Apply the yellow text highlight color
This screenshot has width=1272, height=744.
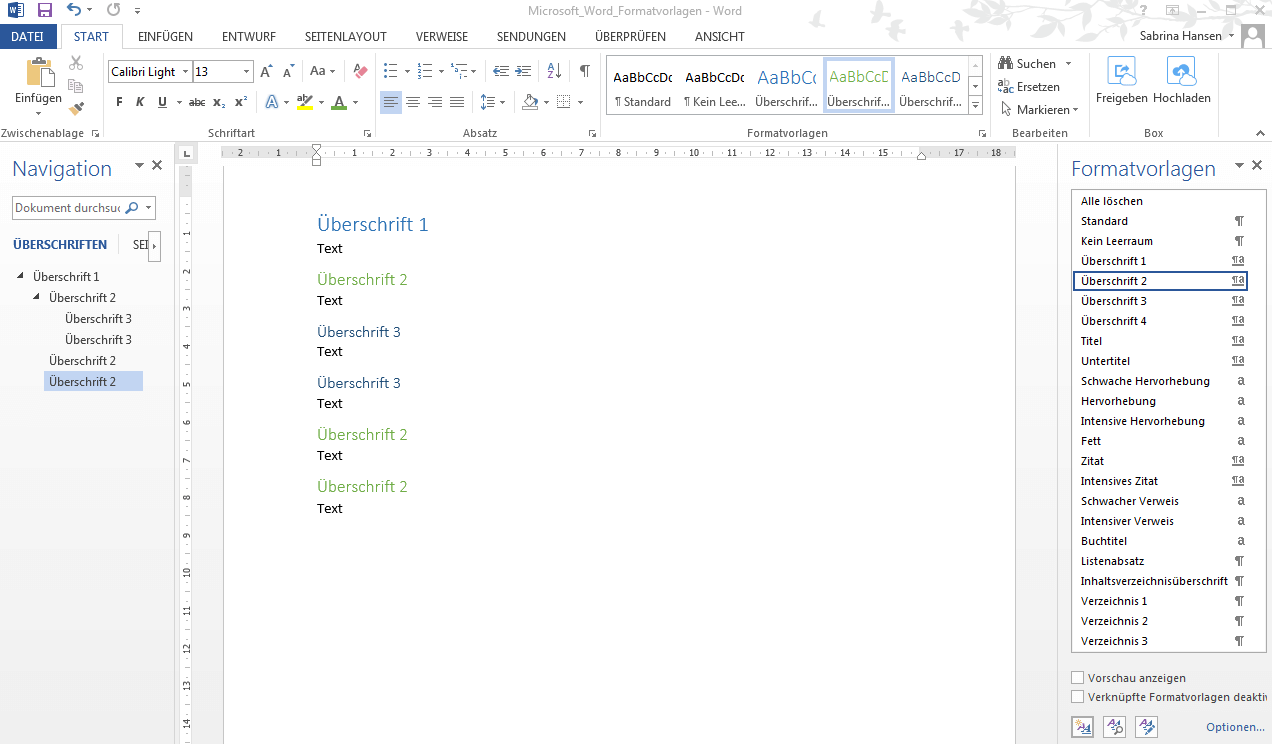click(305, 102)
